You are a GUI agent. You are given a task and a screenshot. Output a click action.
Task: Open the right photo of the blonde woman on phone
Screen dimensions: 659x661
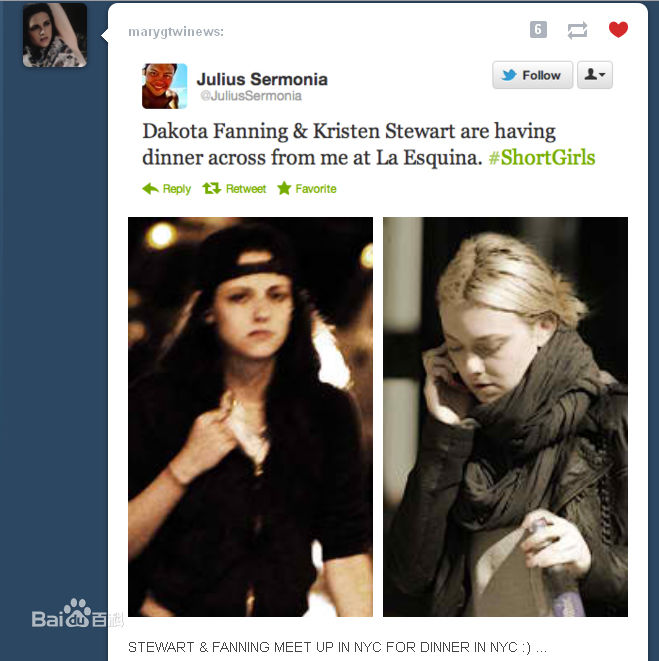tap(505, 416)
